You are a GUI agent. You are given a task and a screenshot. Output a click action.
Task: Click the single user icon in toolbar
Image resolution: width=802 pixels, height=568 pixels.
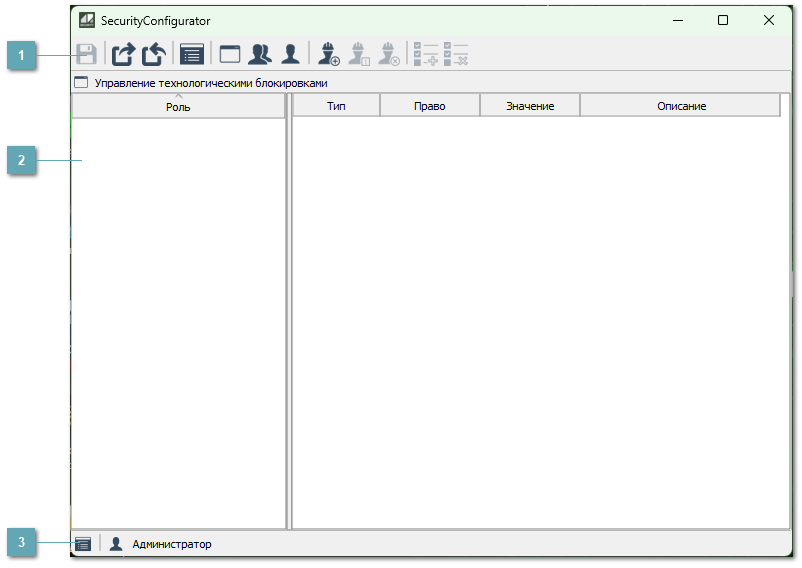pos(290,54)
